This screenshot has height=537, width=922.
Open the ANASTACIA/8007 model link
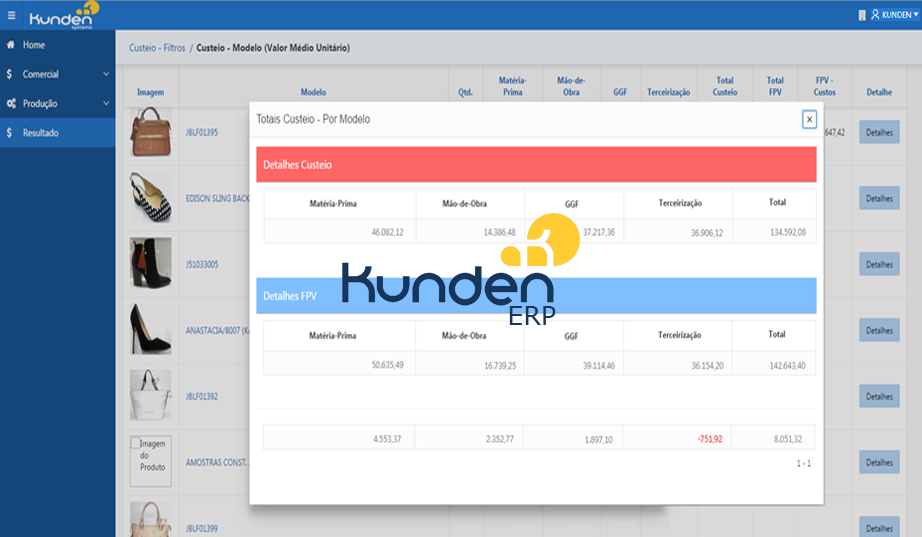[218, 331]
